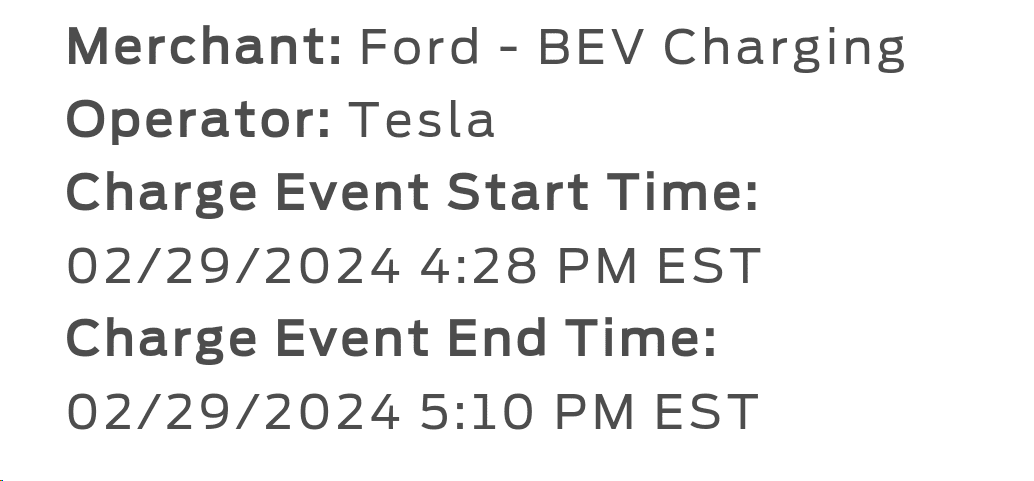Click EST on the start time line

pyautogui.click(x=709, y=267)
